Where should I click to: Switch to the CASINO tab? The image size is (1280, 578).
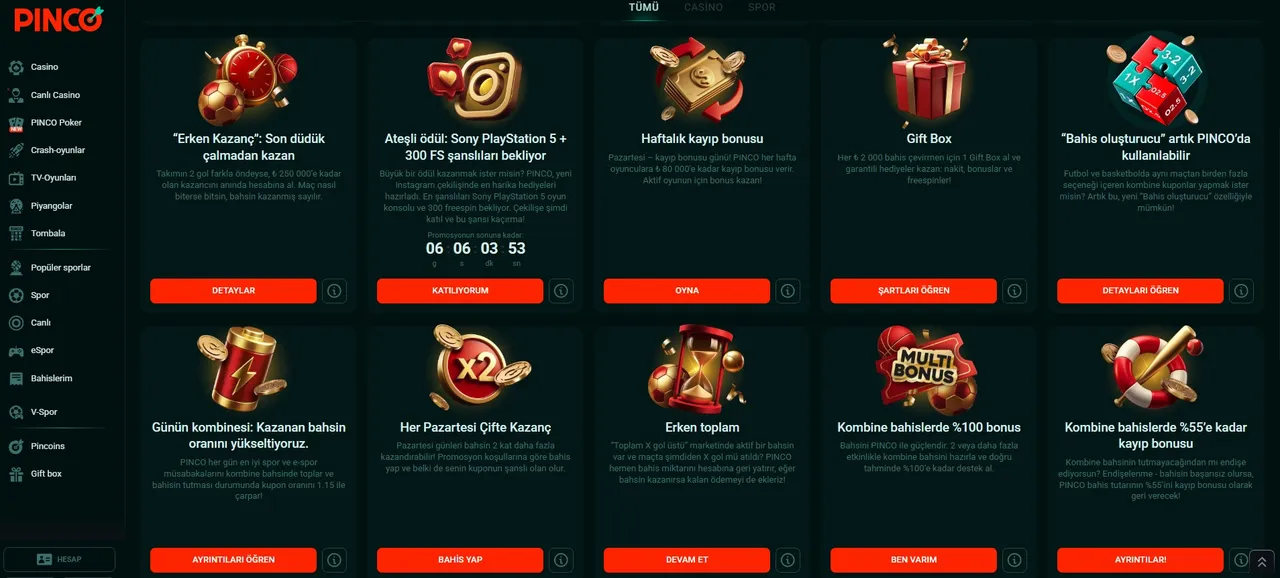pos(703,7)
